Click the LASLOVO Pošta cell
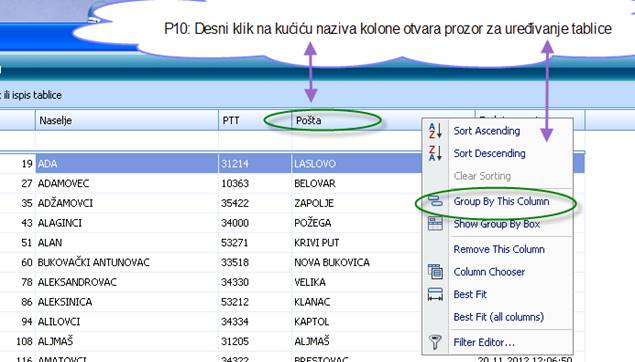This screenshot has height=362, width=635. pos(356,164)
